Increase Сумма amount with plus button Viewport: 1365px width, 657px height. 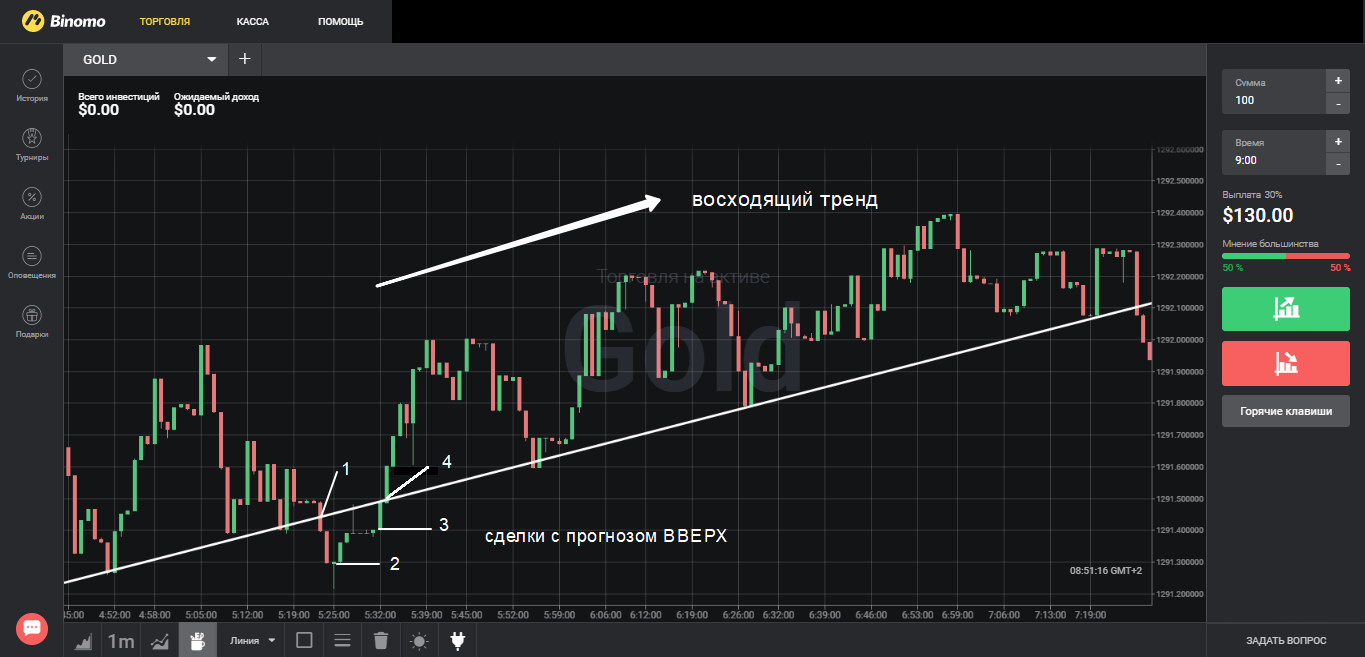(1337, 80)
